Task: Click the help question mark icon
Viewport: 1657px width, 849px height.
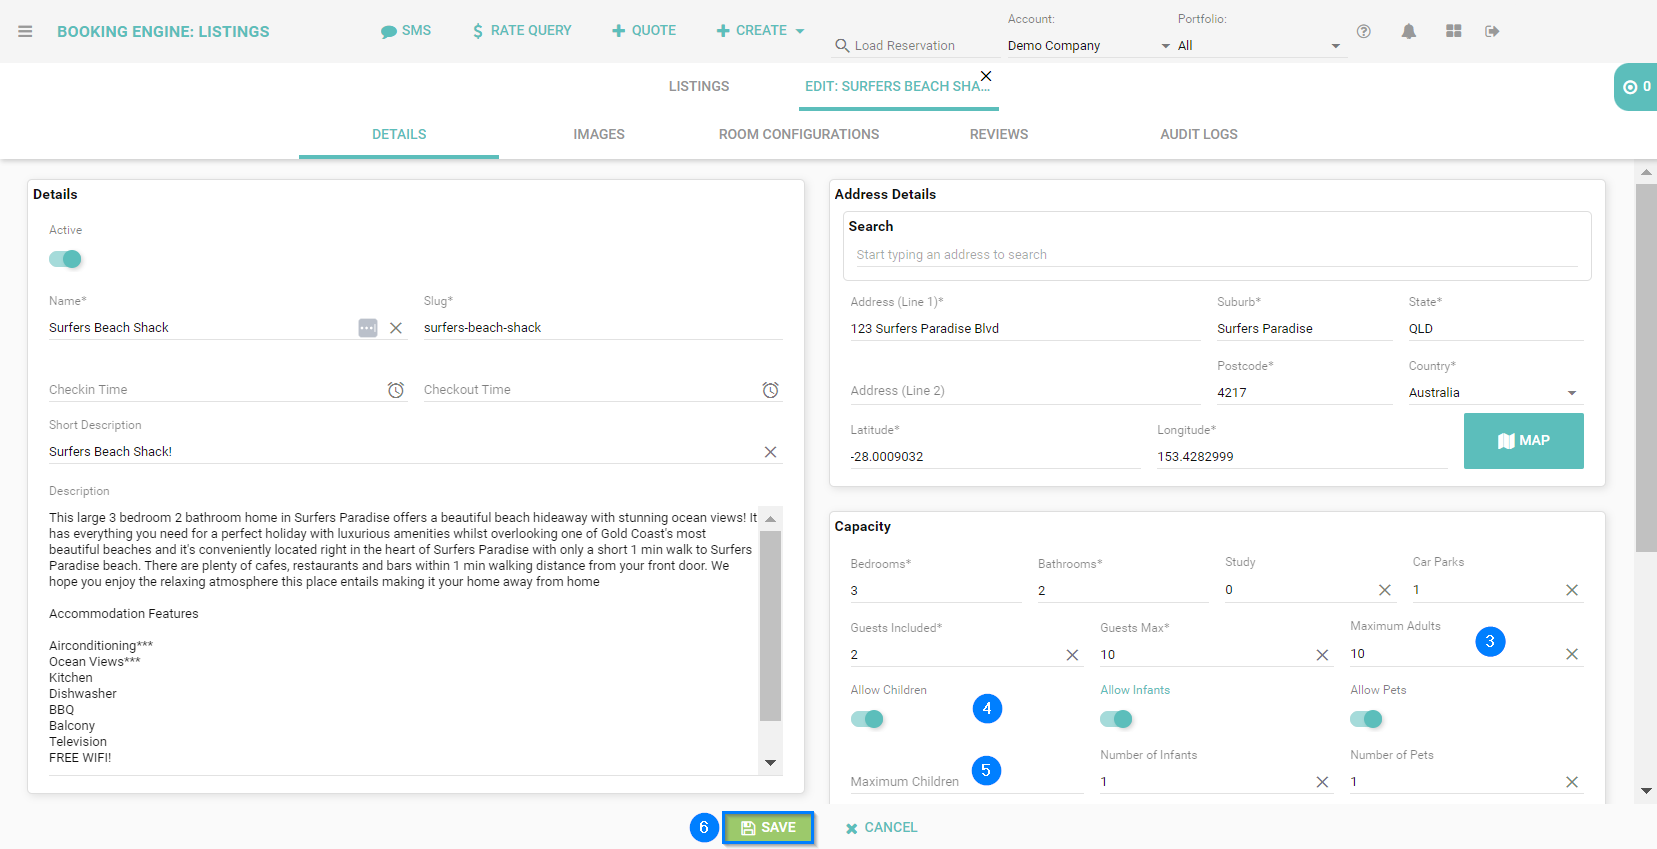Action: [x=1363, y=32]
